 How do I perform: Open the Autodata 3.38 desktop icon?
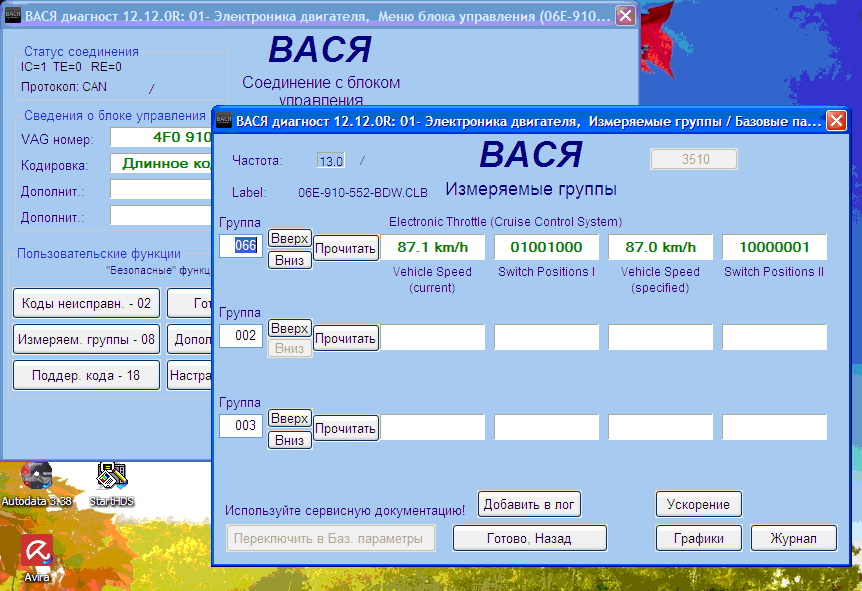coord(36,483)
